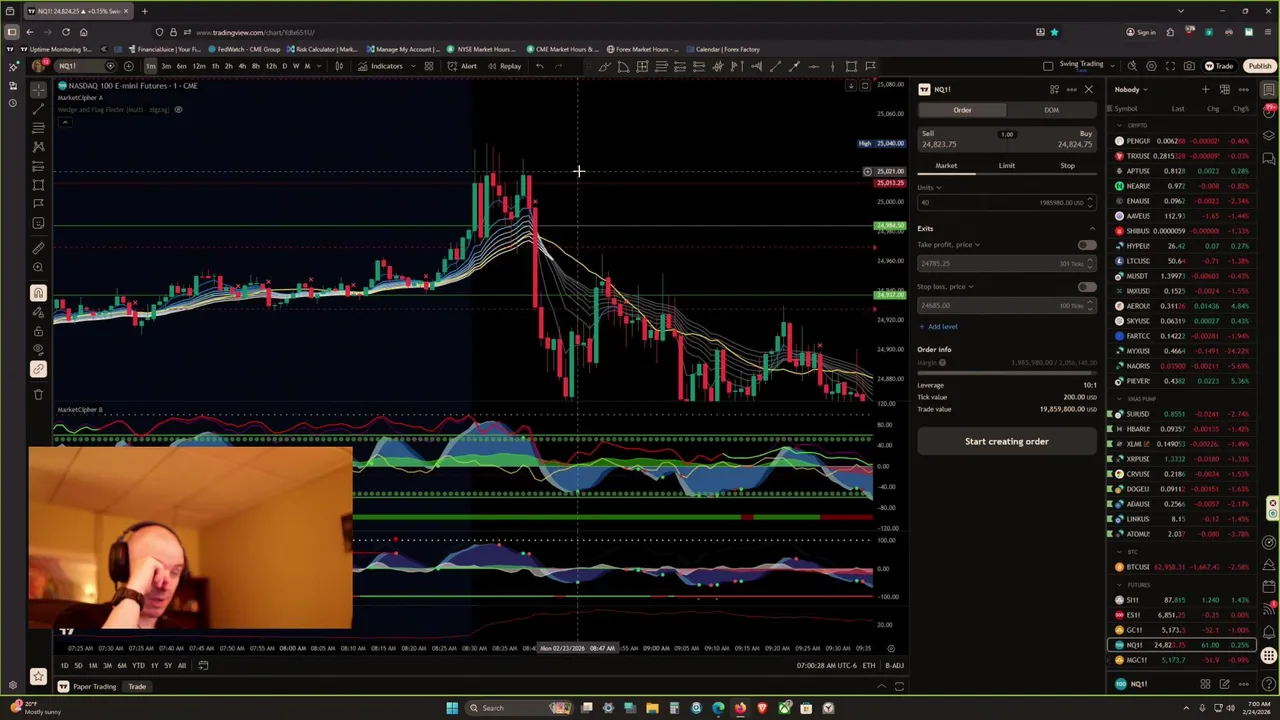Open indicator templates grid icon

pyautogui.click(x=428, y=66)
